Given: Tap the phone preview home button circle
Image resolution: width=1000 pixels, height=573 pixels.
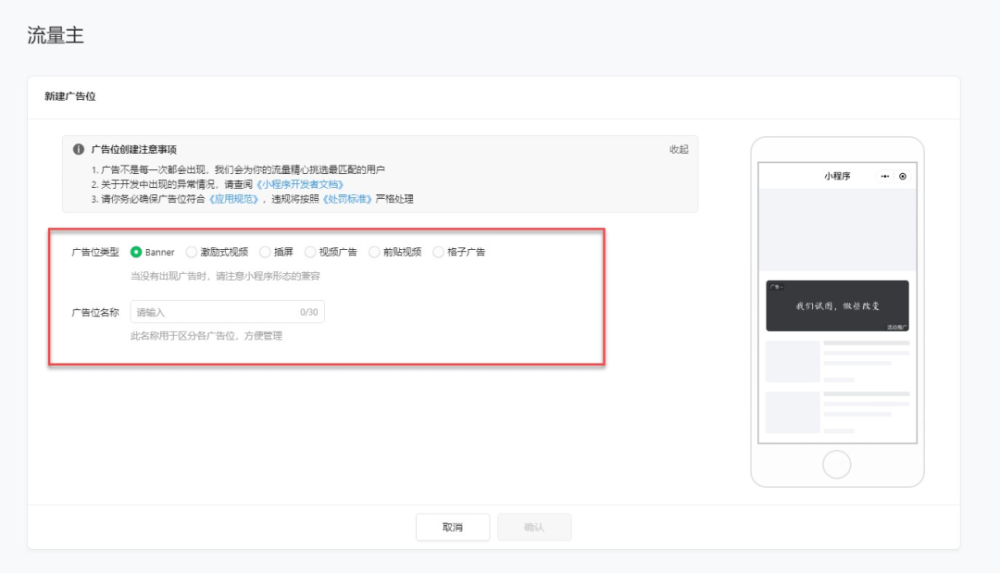Looking at the screenshot, I should (x=837, y=464).
